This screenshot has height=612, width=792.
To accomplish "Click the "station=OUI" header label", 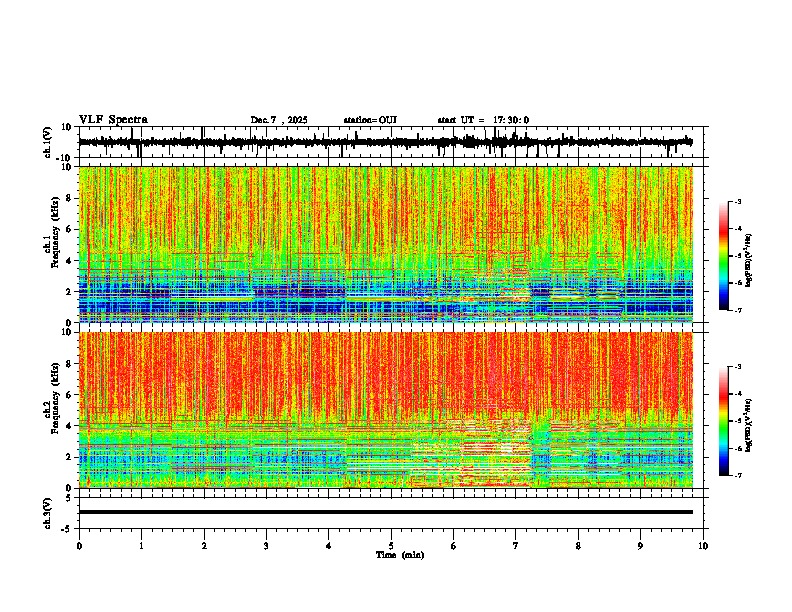I will (x=370, y=120).
